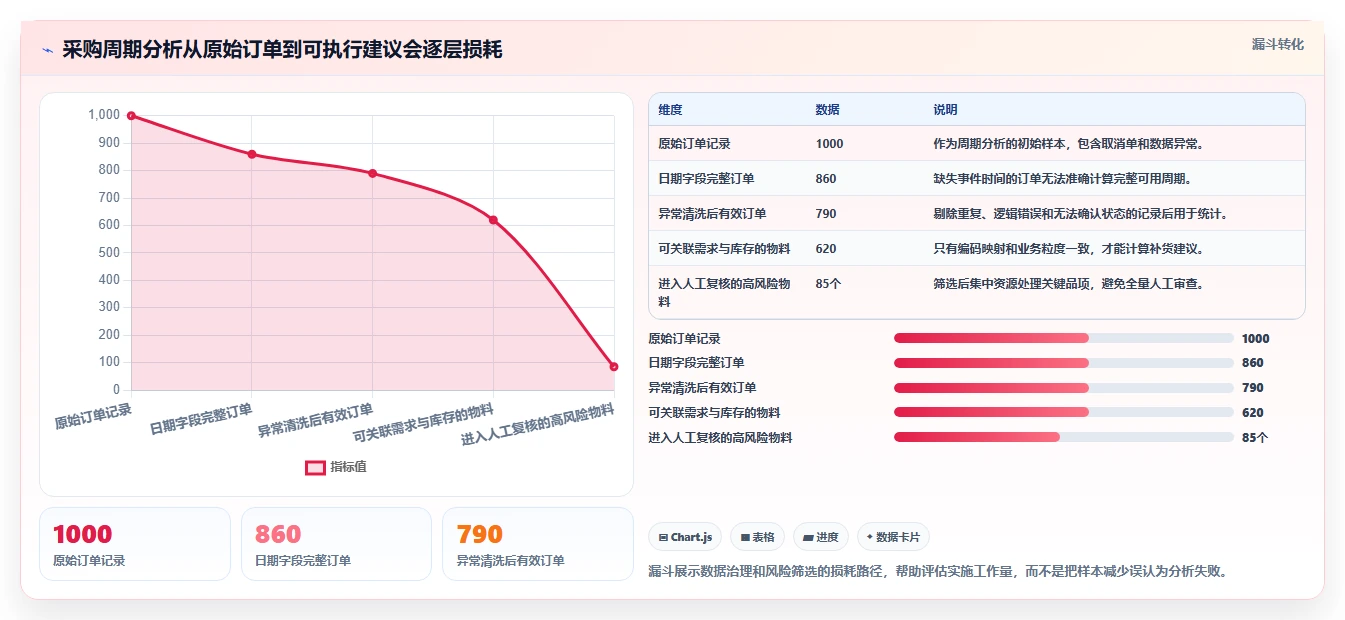Click the progress bar for 可关联需求与库存的物料

(x=1064, y=412)
